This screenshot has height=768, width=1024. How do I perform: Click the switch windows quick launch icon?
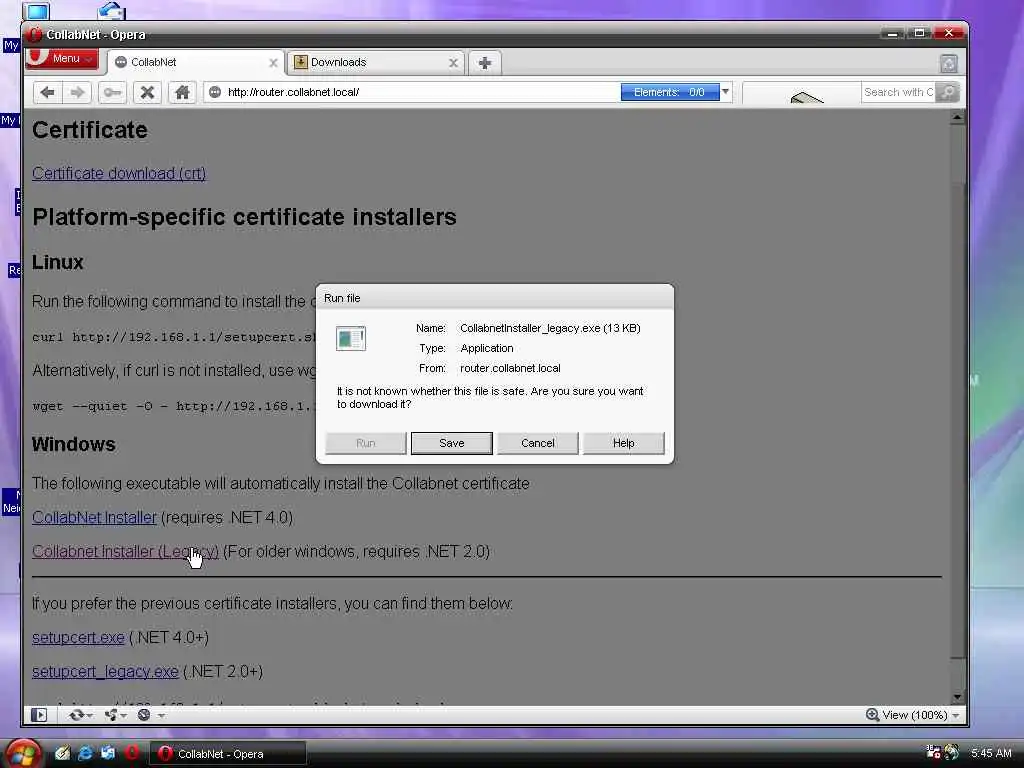pos(108,753)
